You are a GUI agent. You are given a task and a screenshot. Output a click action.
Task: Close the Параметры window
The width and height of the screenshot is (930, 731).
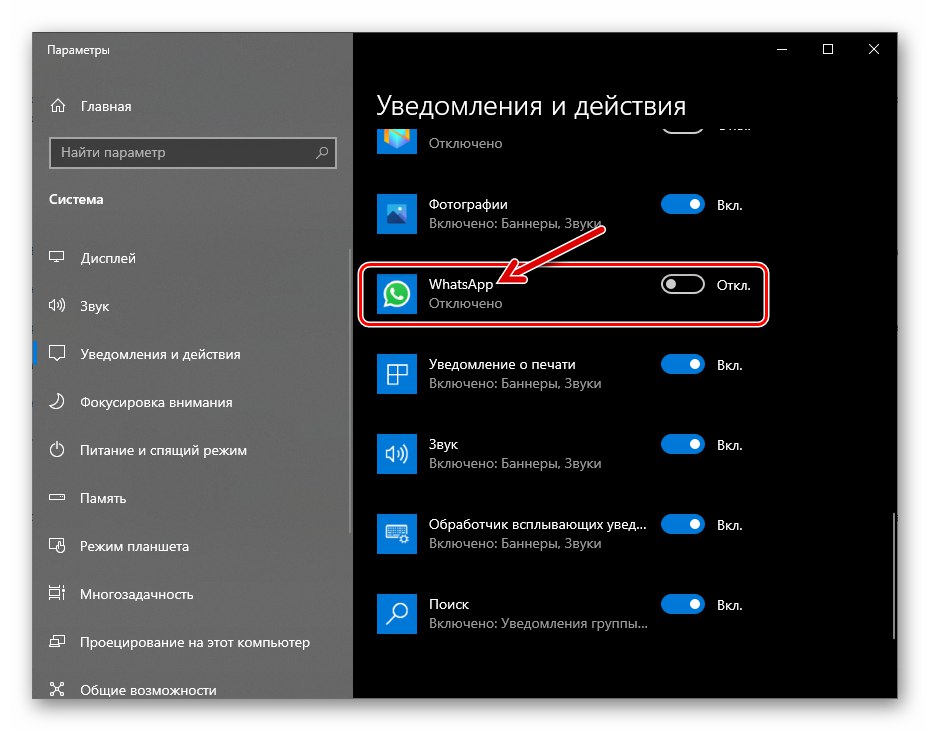click(874, 49)
